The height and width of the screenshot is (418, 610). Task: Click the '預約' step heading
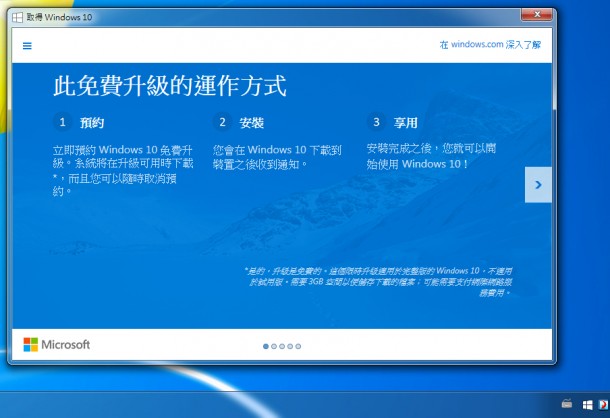tap(92, 123)
